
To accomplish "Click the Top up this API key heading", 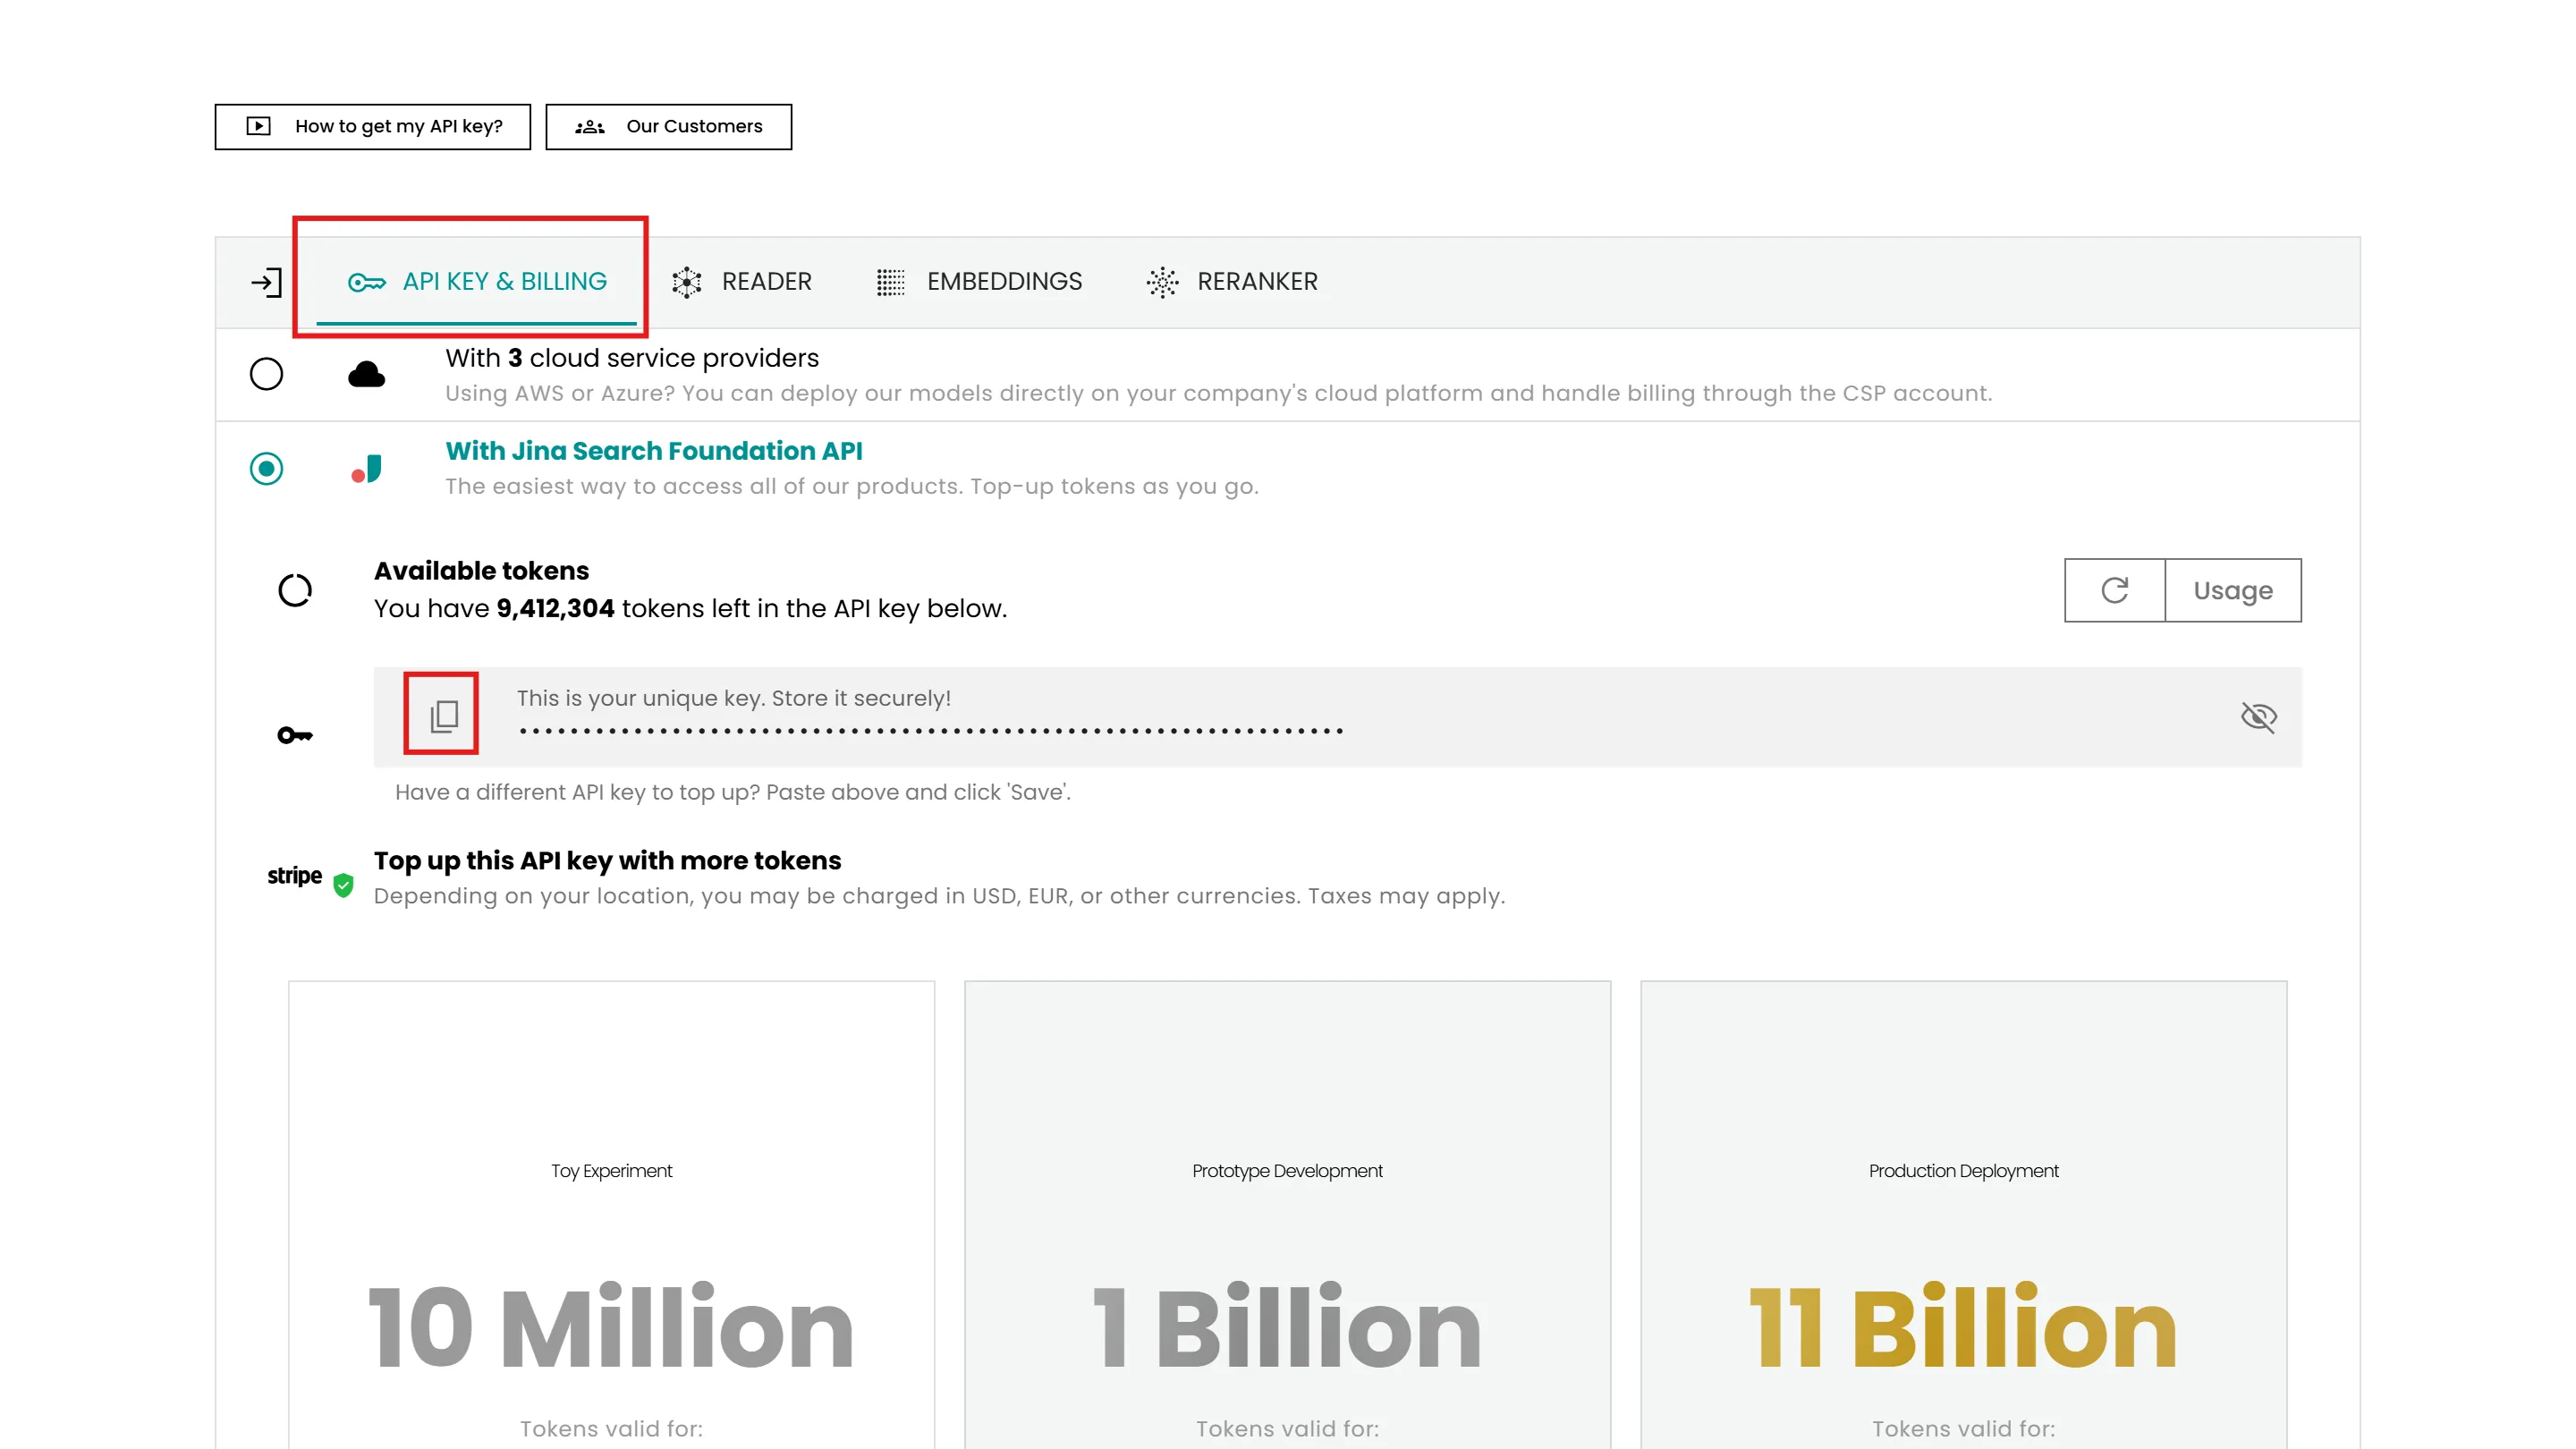I will [608, 861].
